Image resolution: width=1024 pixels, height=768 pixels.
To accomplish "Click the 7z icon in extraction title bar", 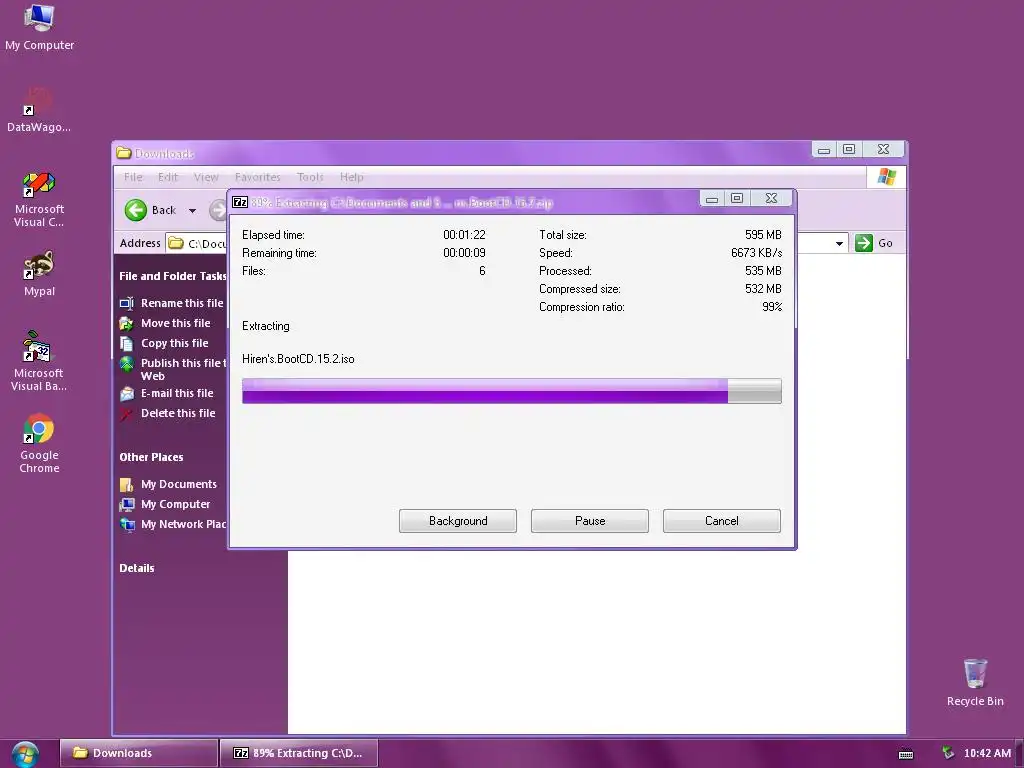I will 240,202.
